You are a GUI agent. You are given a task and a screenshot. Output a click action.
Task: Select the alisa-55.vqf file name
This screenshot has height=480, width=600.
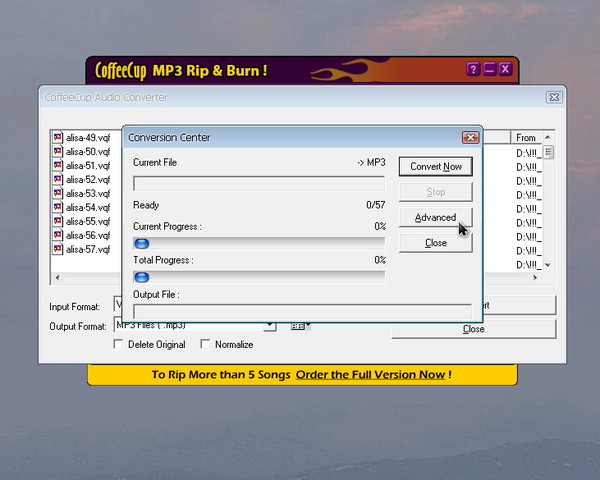(88, 221)
